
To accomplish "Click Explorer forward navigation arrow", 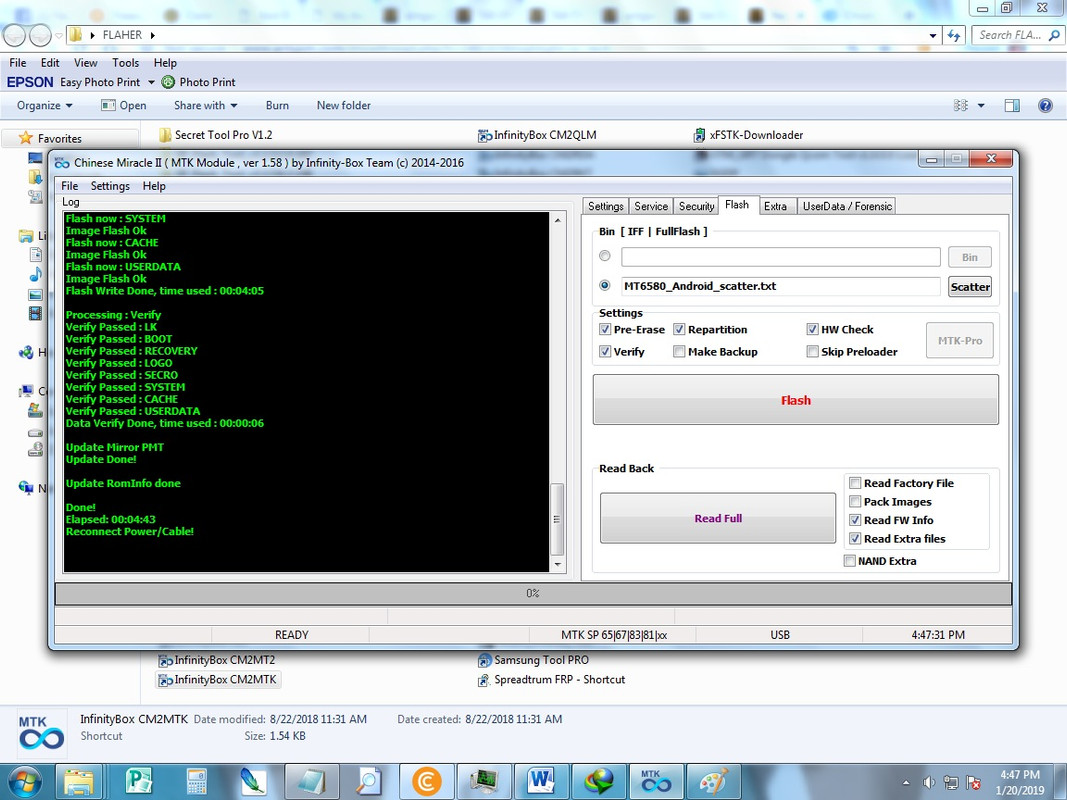I will pyautogui.click(x=40, y=35).
